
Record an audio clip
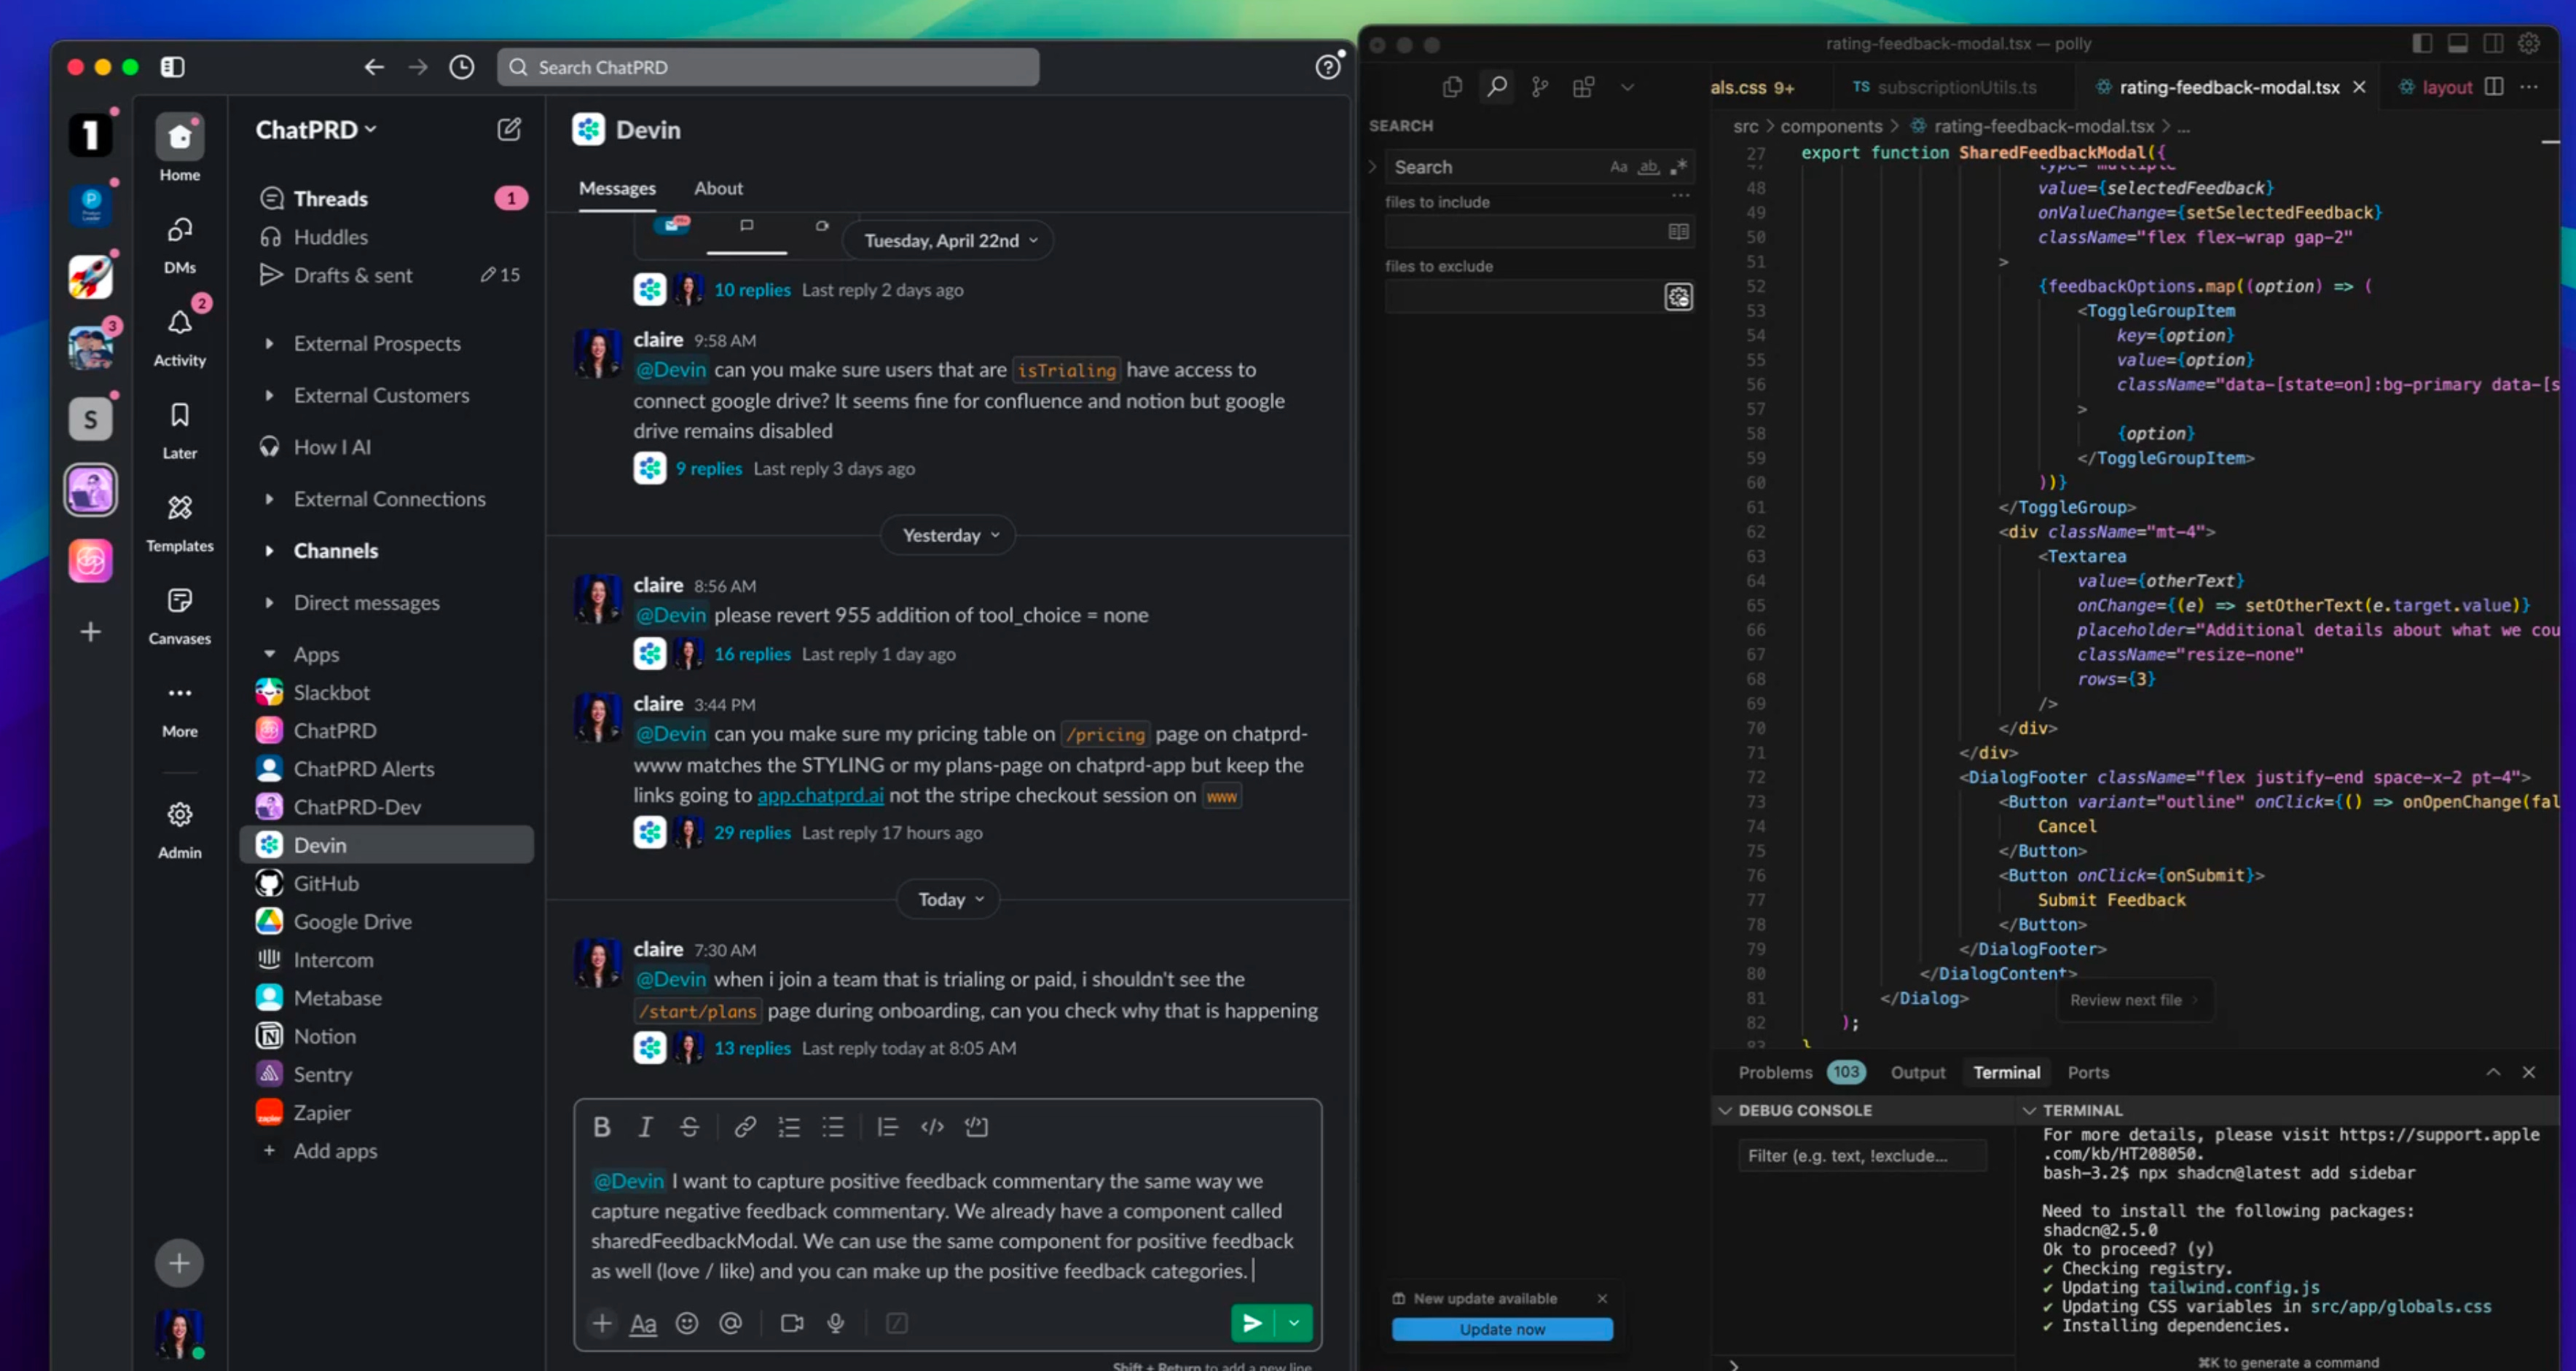point(836,1323)
